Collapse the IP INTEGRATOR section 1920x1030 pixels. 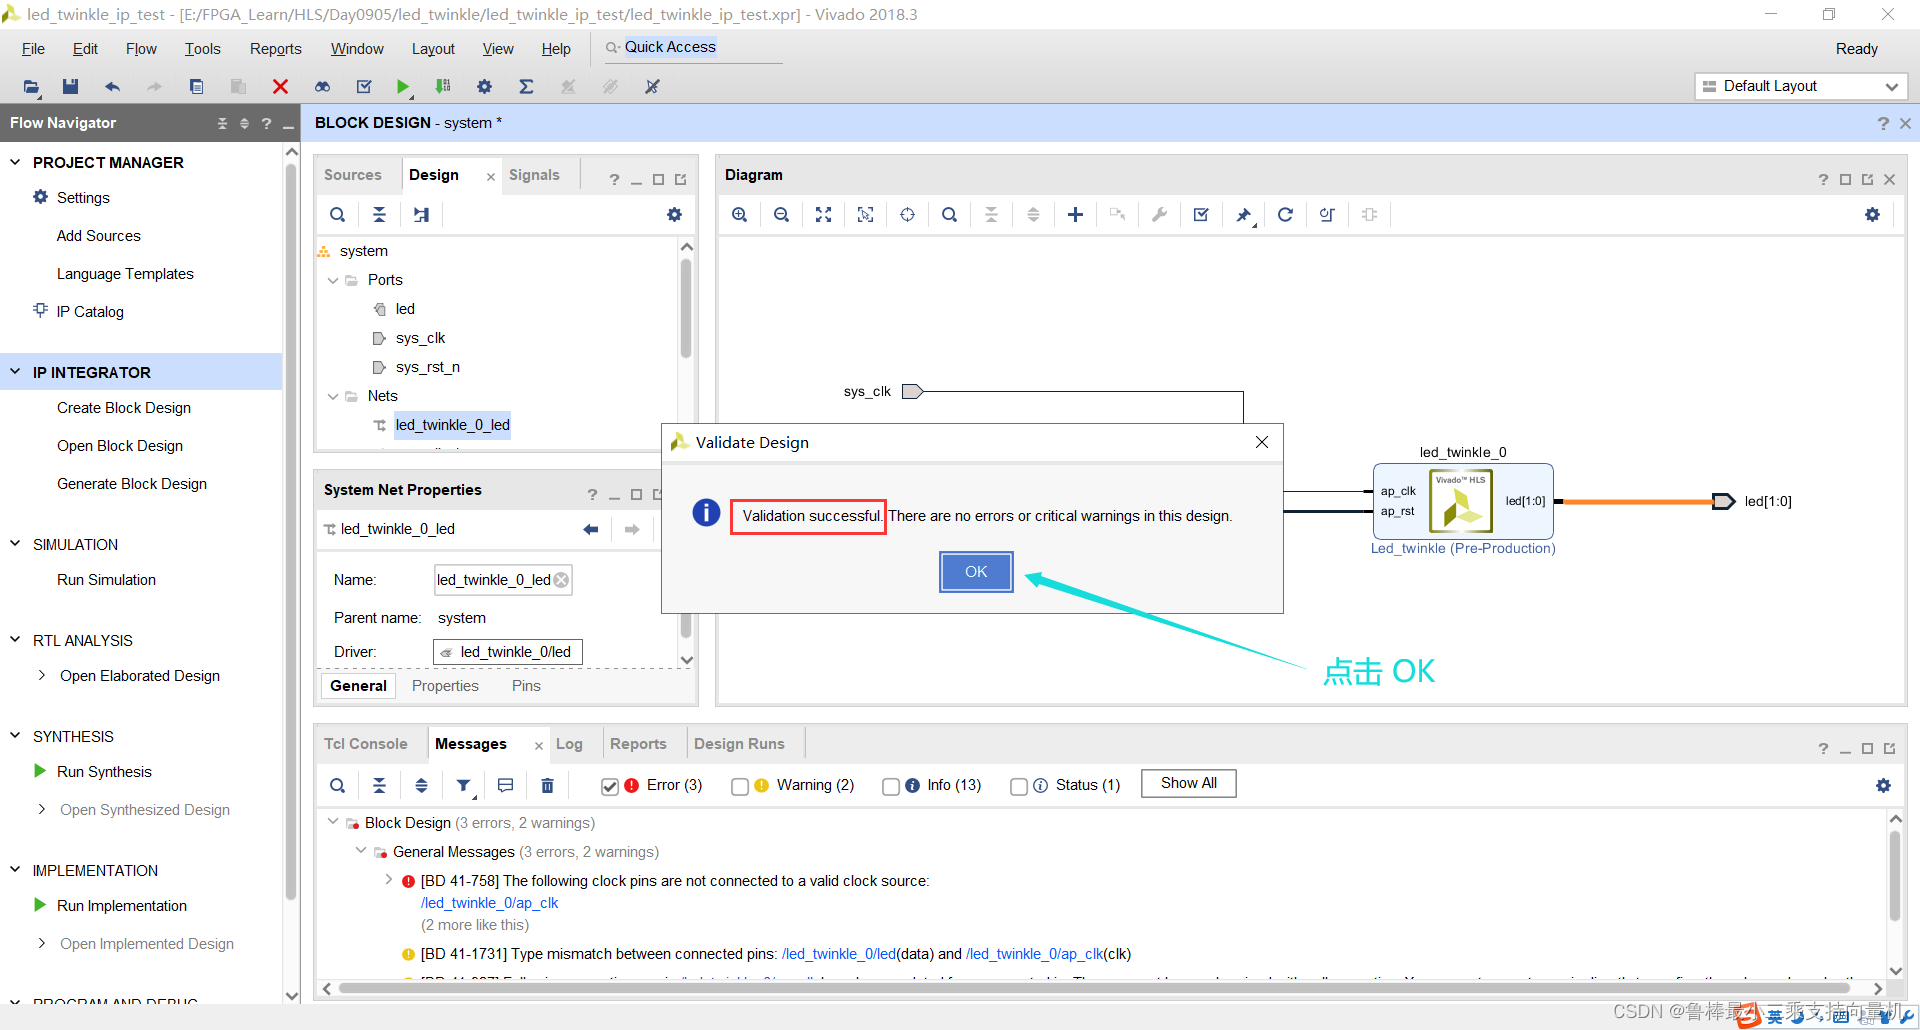pos(15,372)
